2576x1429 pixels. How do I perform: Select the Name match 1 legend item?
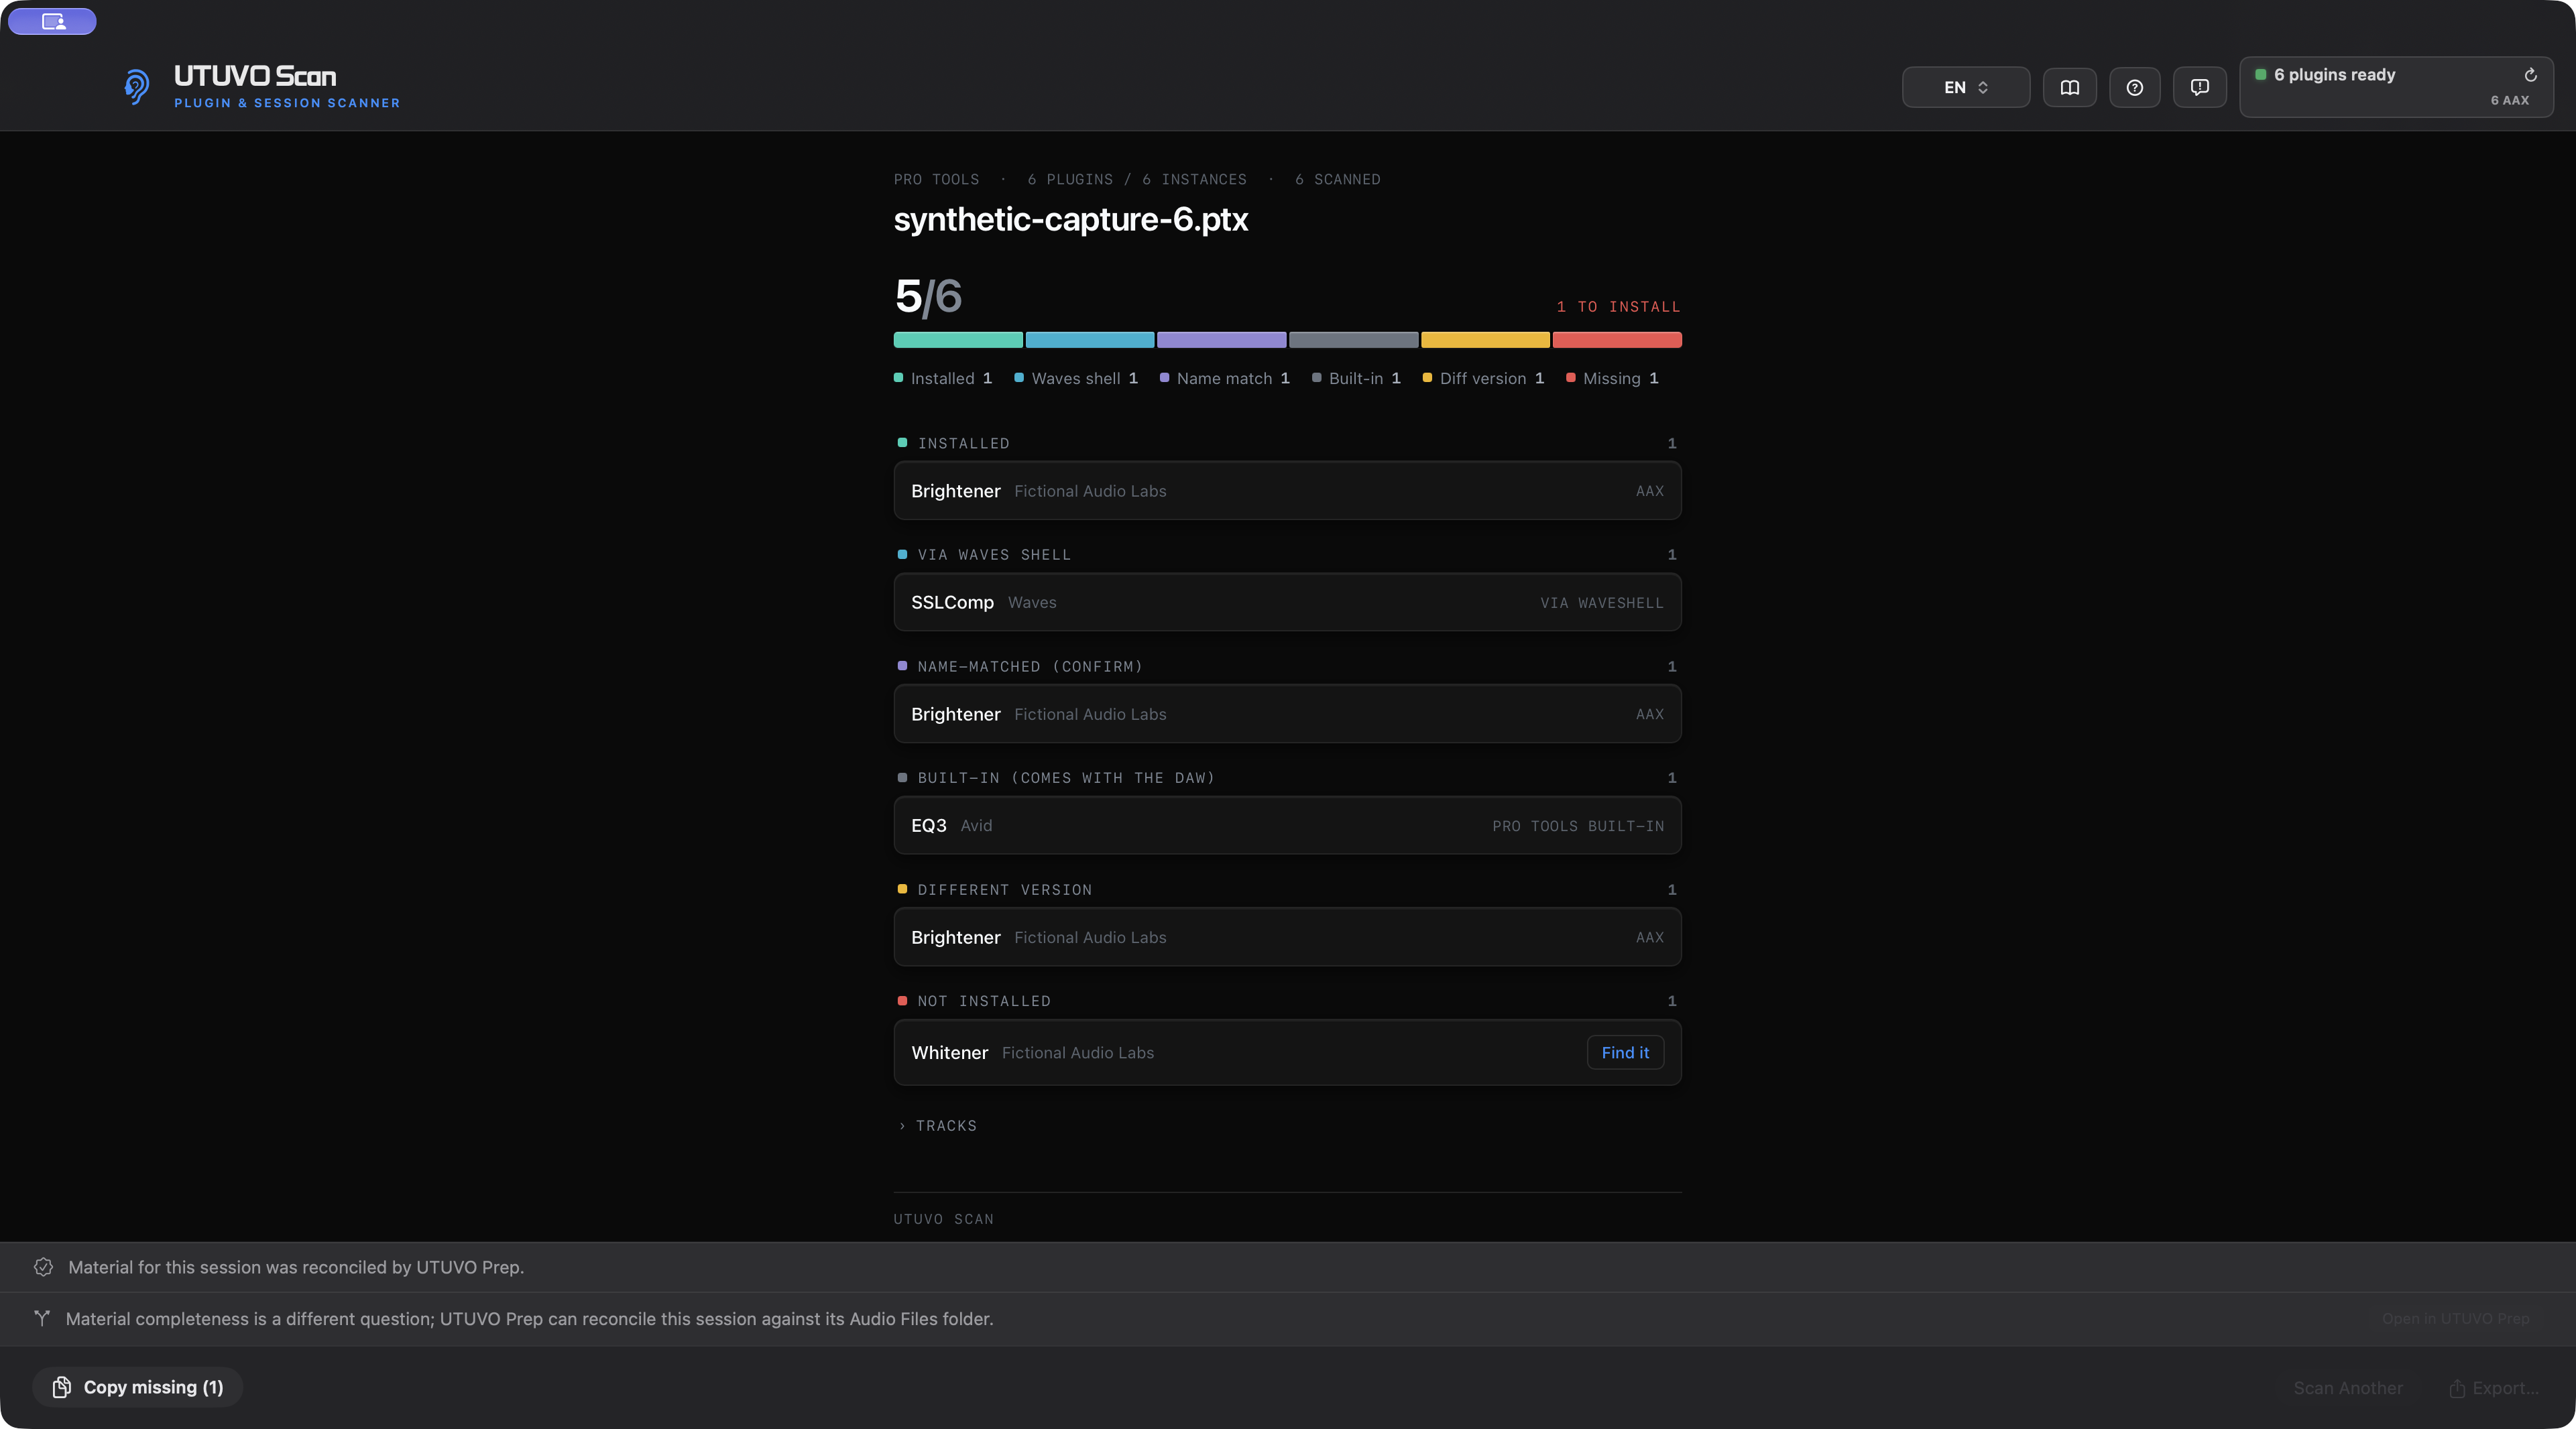[1225, 378]
